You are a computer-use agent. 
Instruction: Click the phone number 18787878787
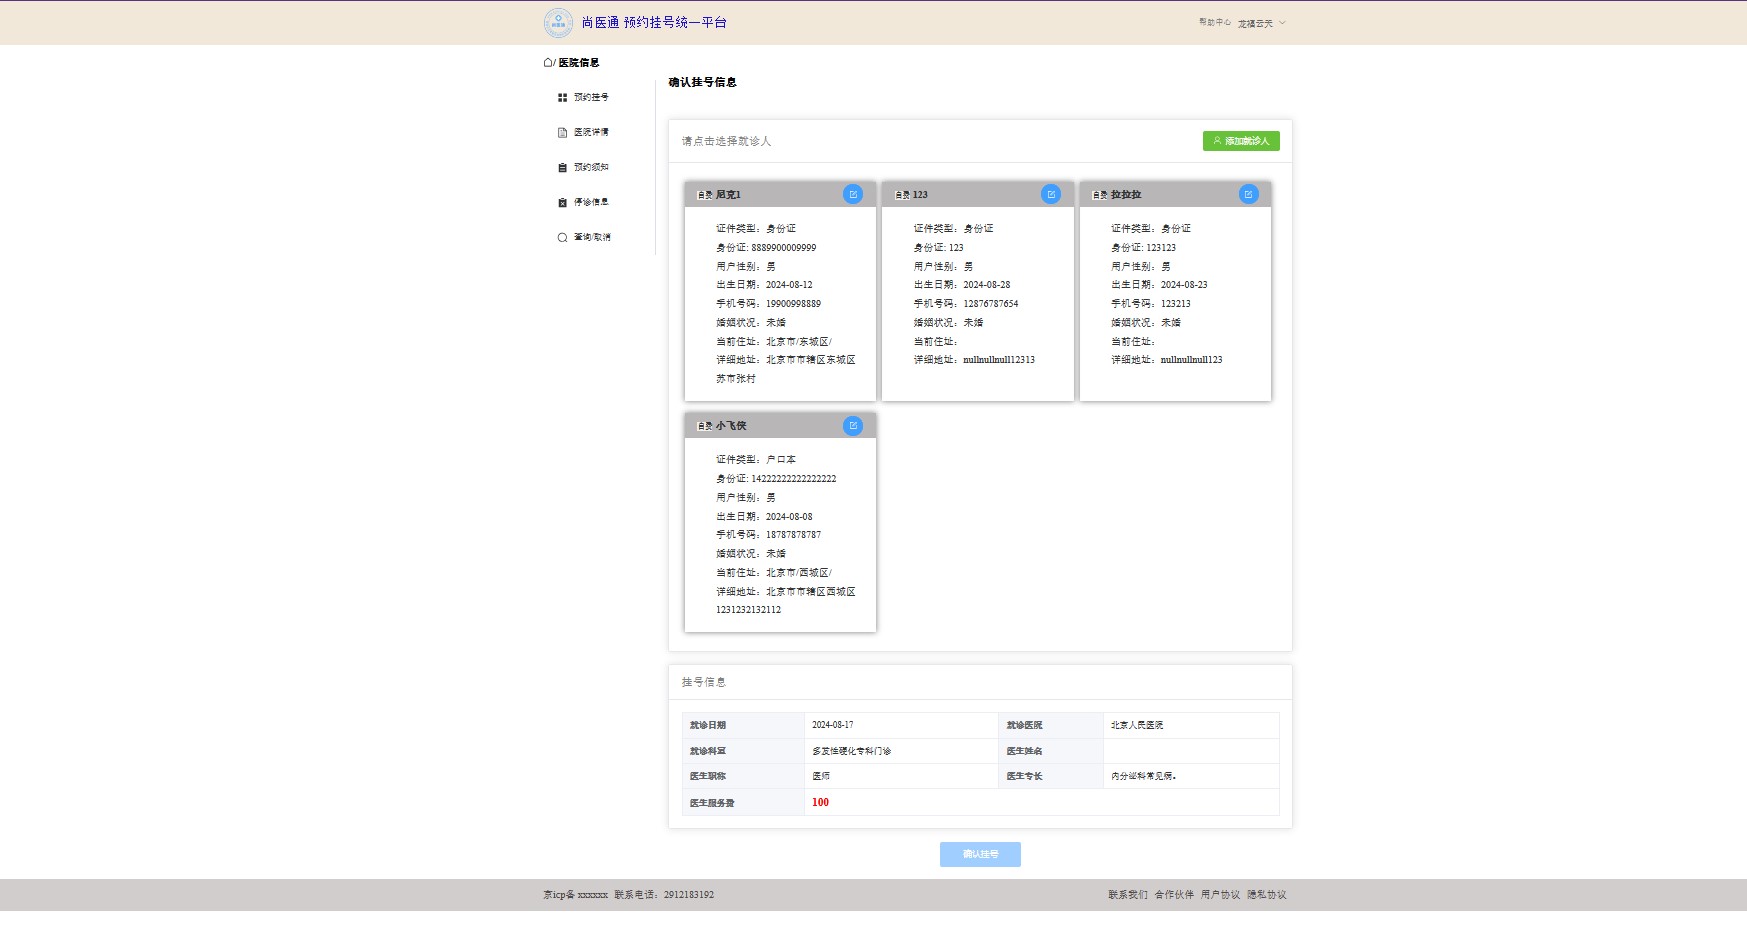(793, 535)
